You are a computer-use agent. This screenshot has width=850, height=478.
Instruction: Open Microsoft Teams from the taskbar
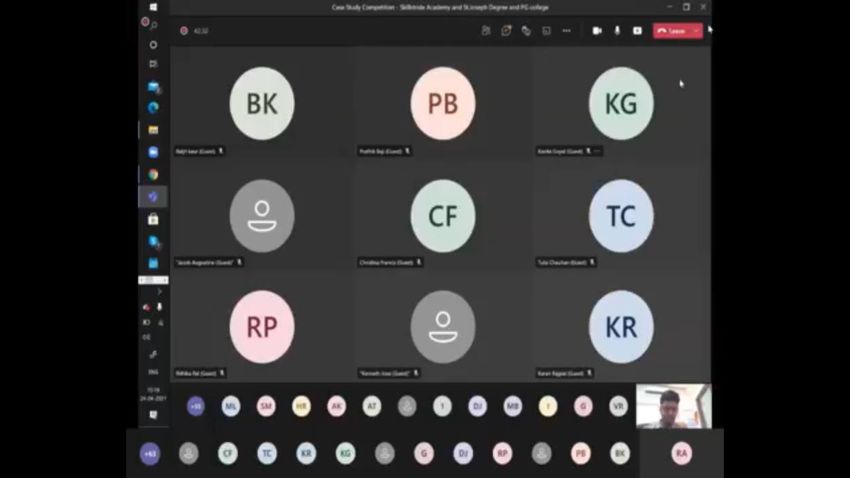154,197
